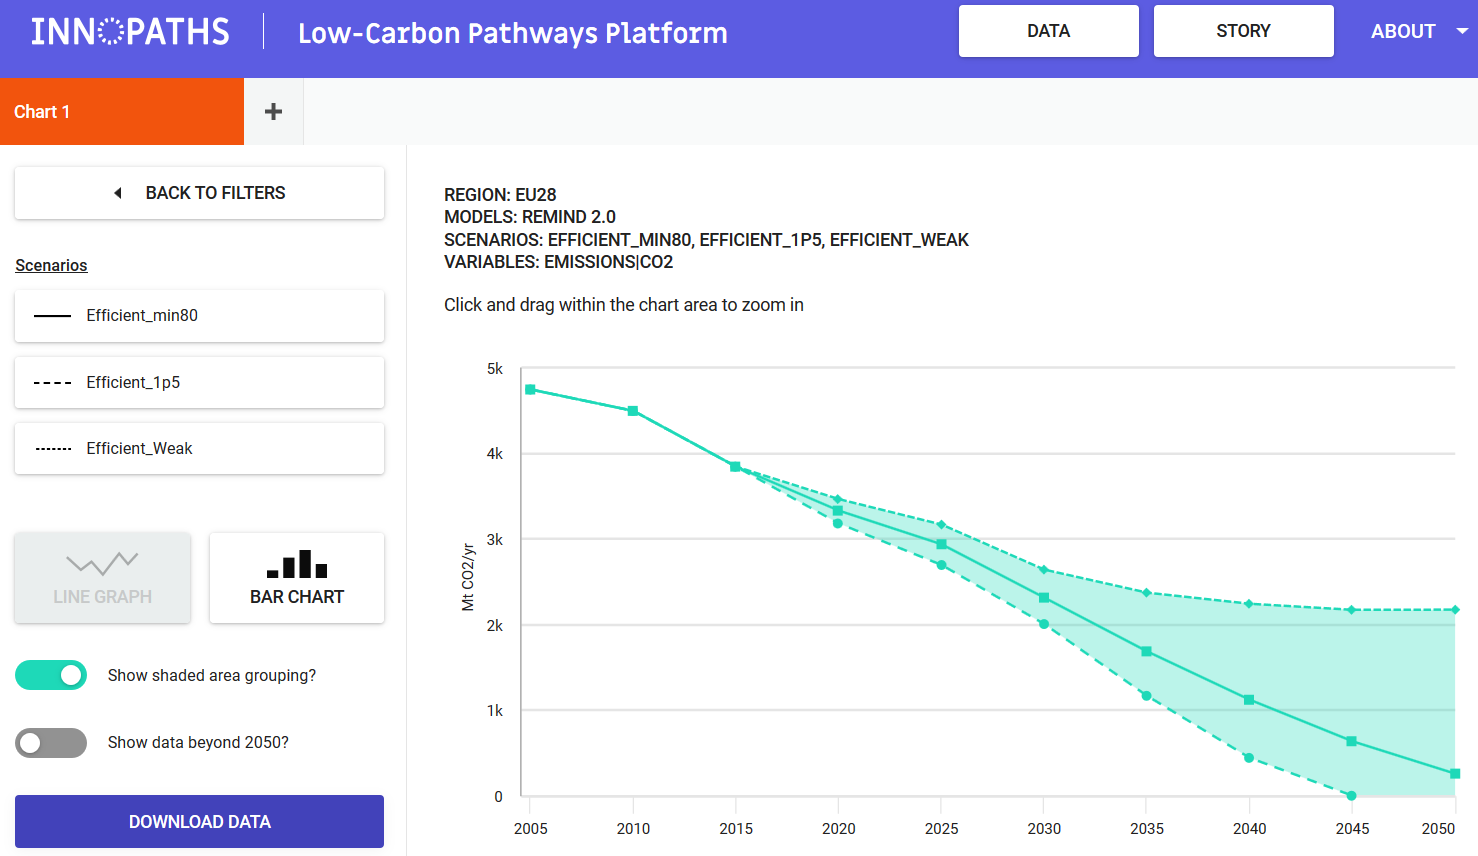This screenshot has height=856, width=1478.
Task: Click the 2010 data point on the chart
Action: [x=633, y=411]
